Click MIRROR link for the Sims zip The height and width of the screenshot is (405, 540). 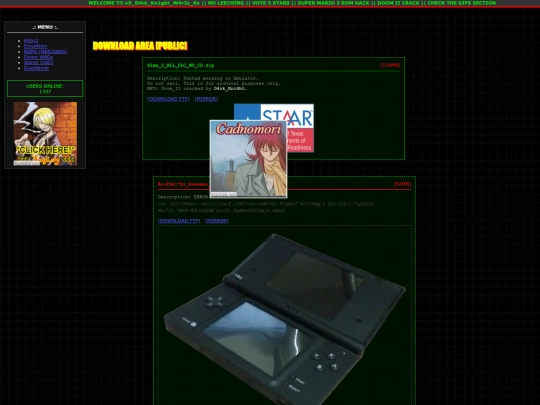(x=206, y=99)
